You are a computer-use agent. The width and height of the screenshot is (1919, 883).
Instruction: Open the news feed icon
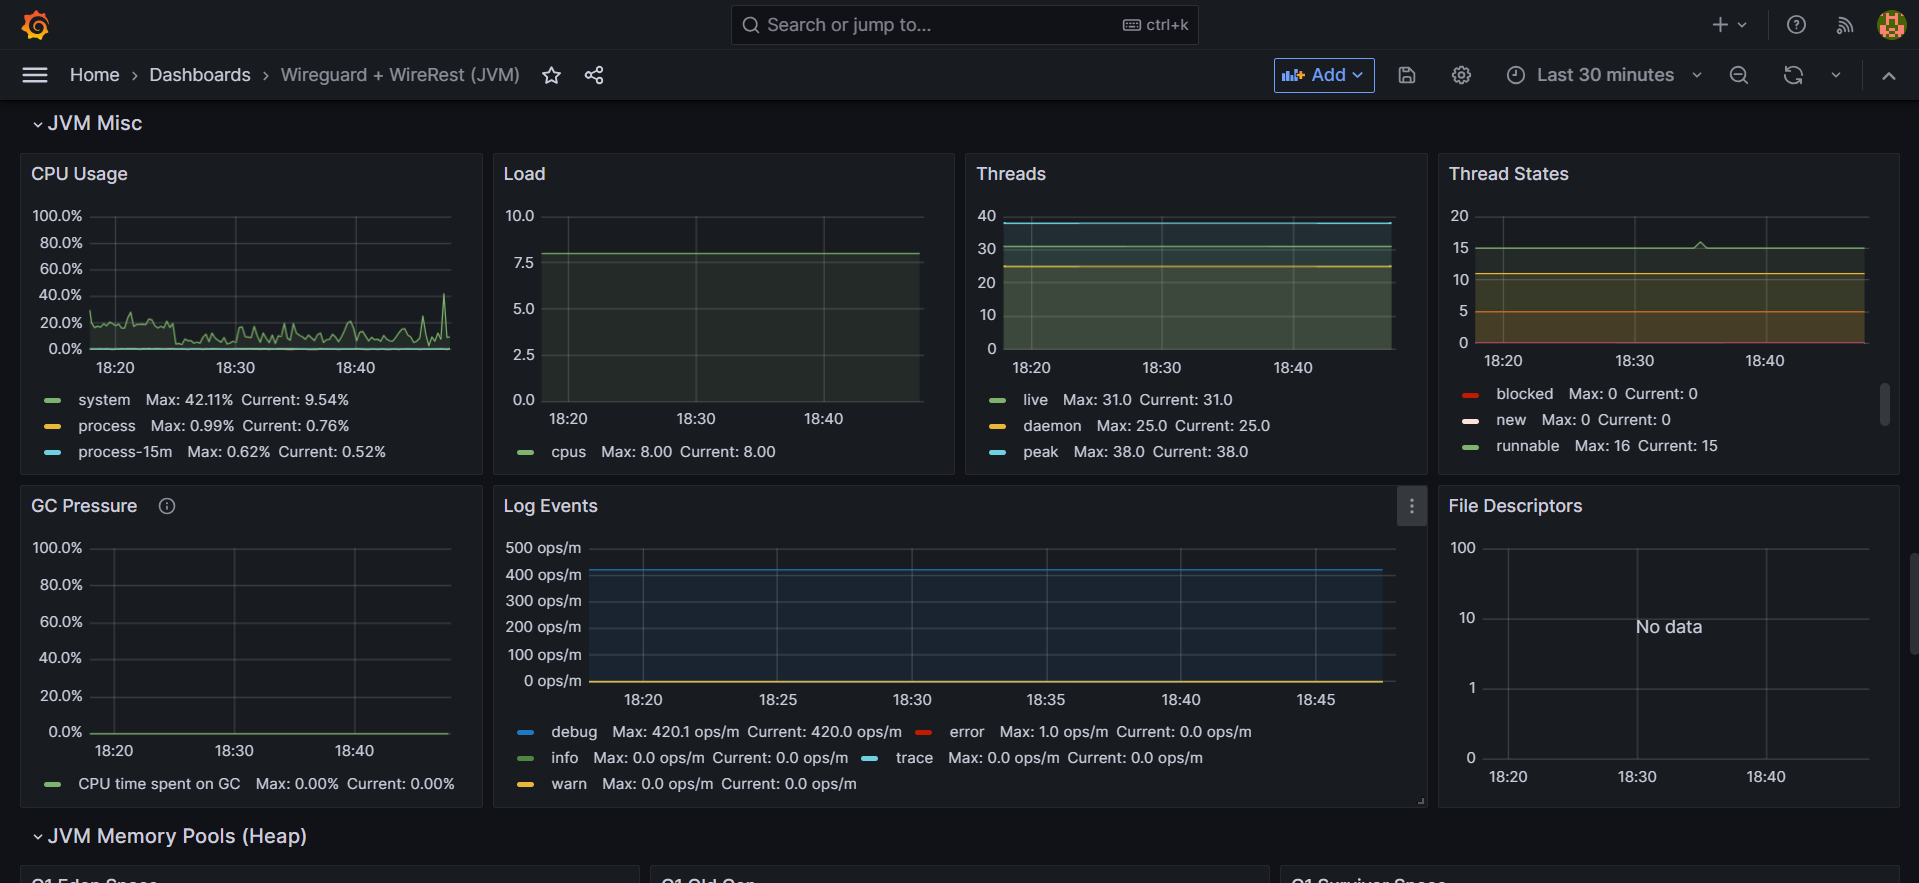(x=1845, y=25)
